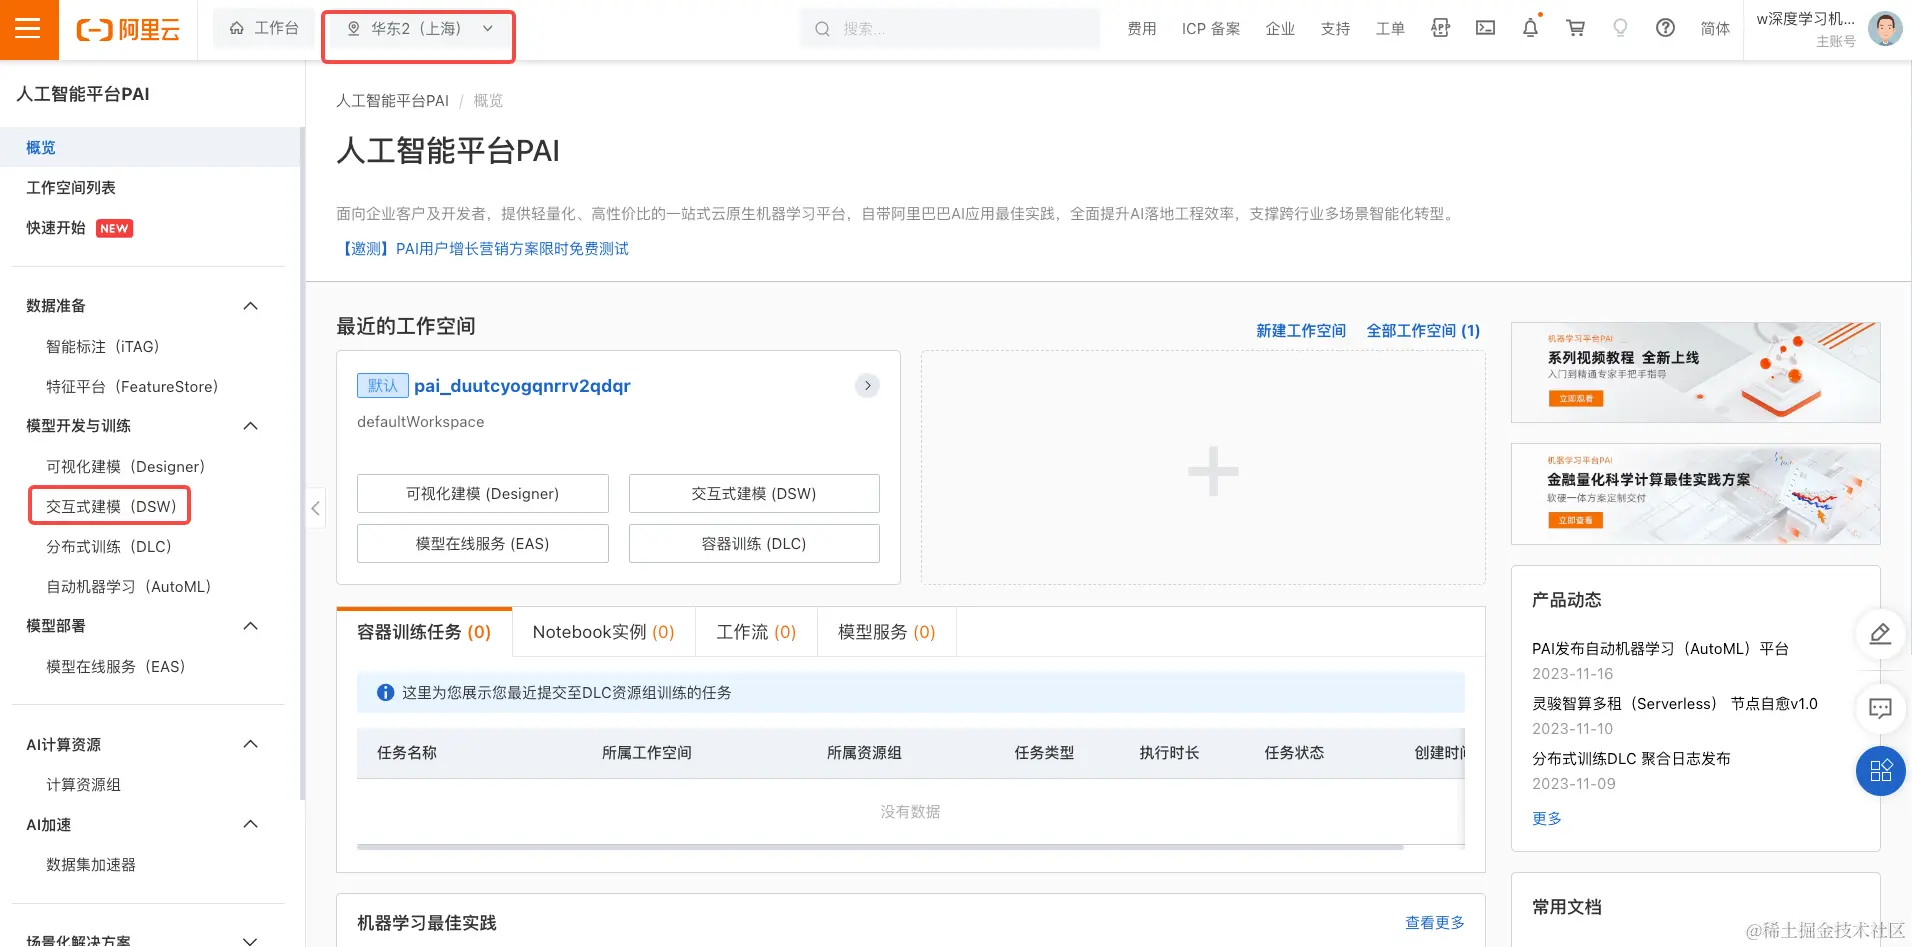Image resolution: width=1912 pixels, height=947 pixels.
Task: Open 自动机器学习（AutoML） in sidebar
Action: click(129, 586)
